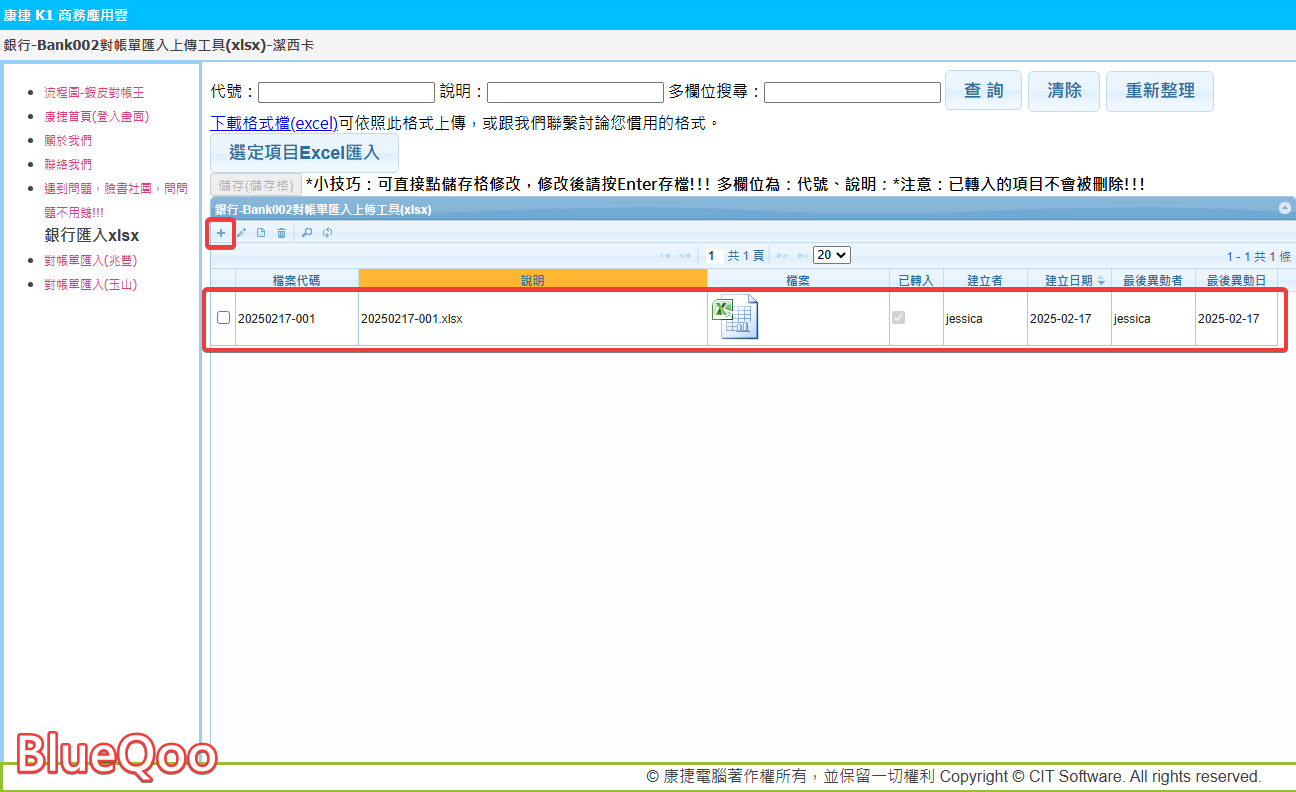1296x792 pixels.
Task: Open 對帳單匯入(兆豐) in the sidebar menu
Action: pyautogui.click(x=90, y=261)
